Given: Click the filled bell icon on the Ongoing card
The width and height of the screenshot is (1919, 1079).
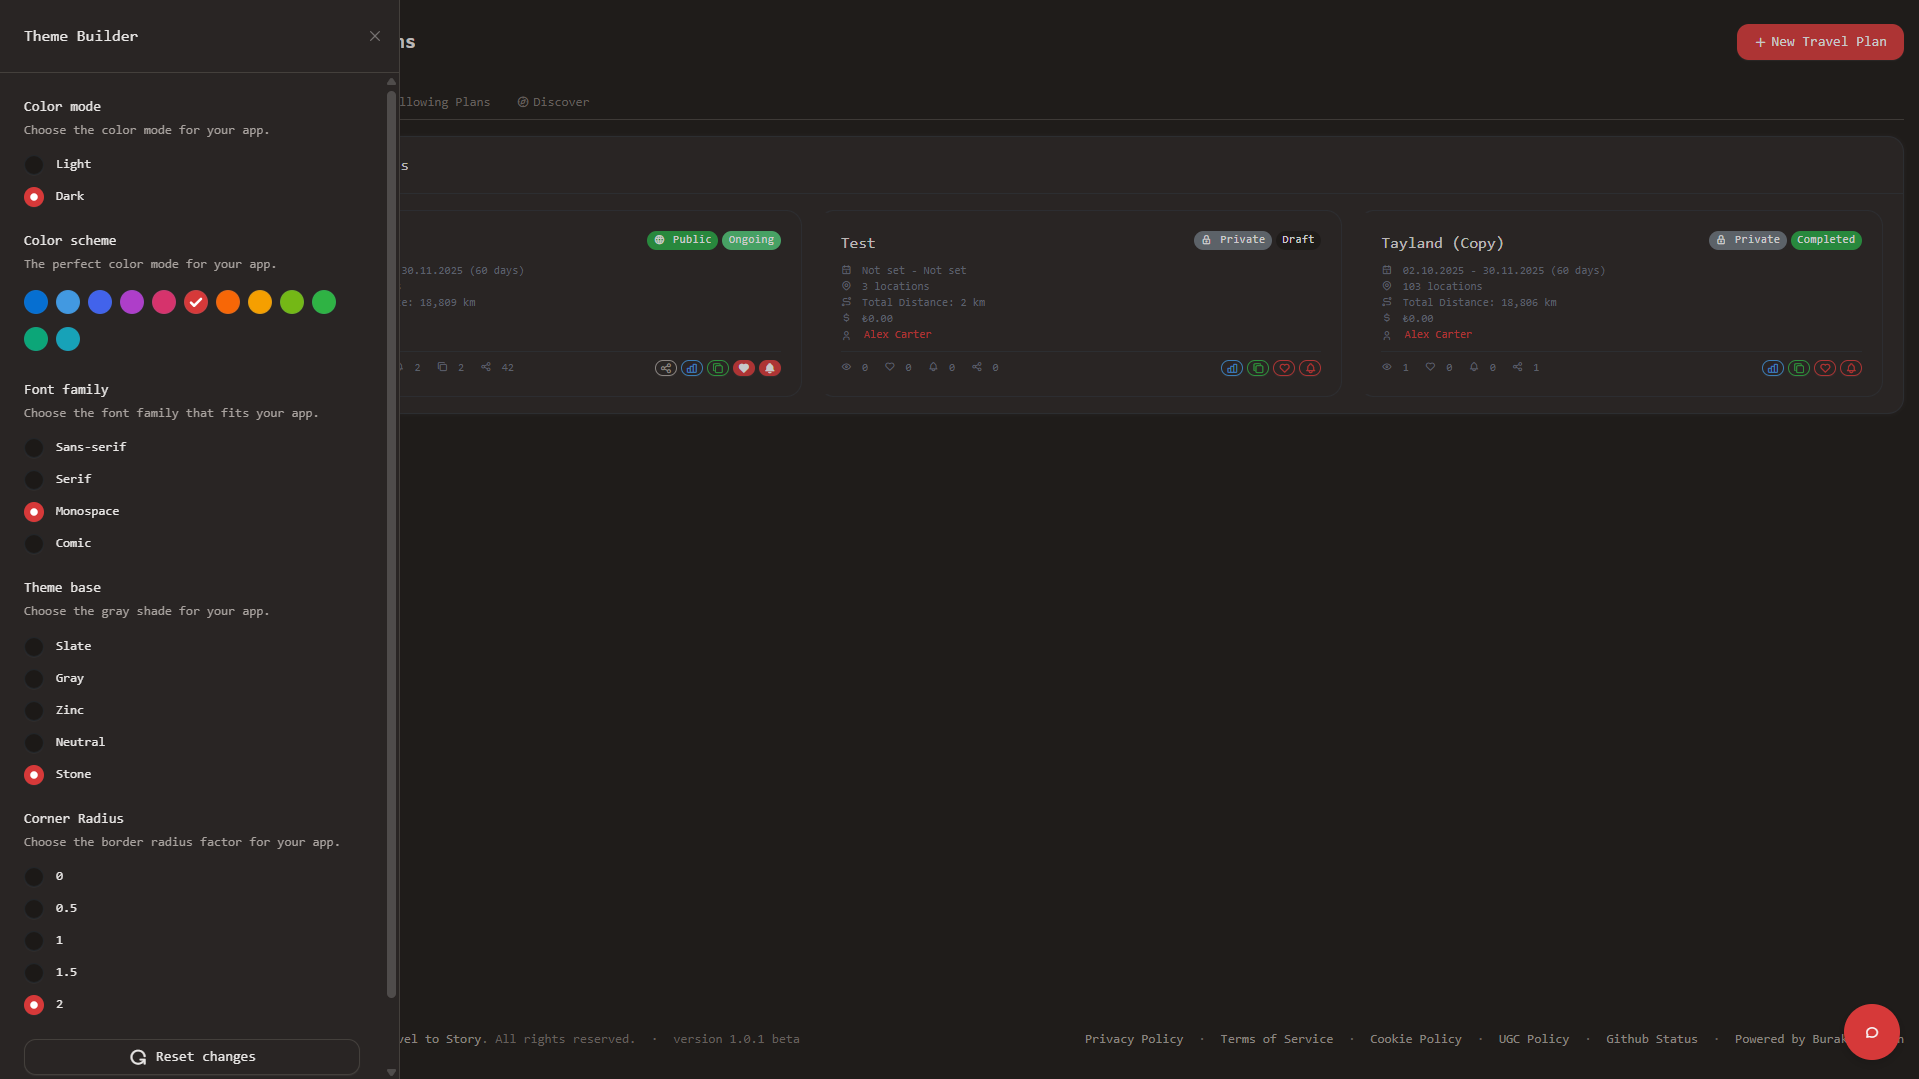Looking at the screenshot, I should [x=770, y=368].
